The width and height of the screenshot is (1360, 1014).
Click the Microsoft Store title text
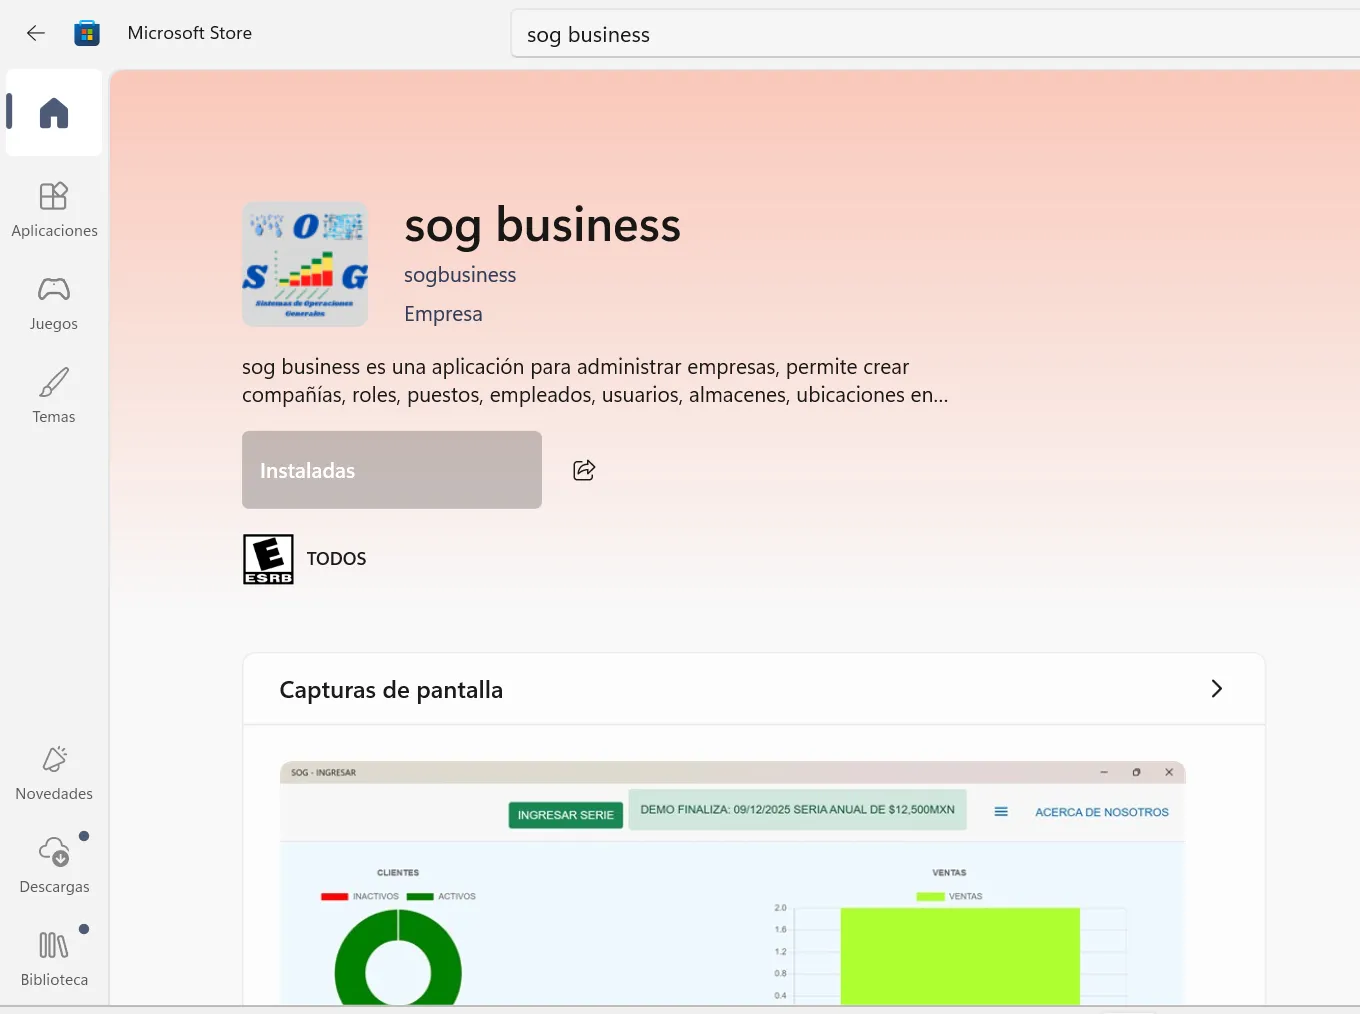click(x=190, y=33)
